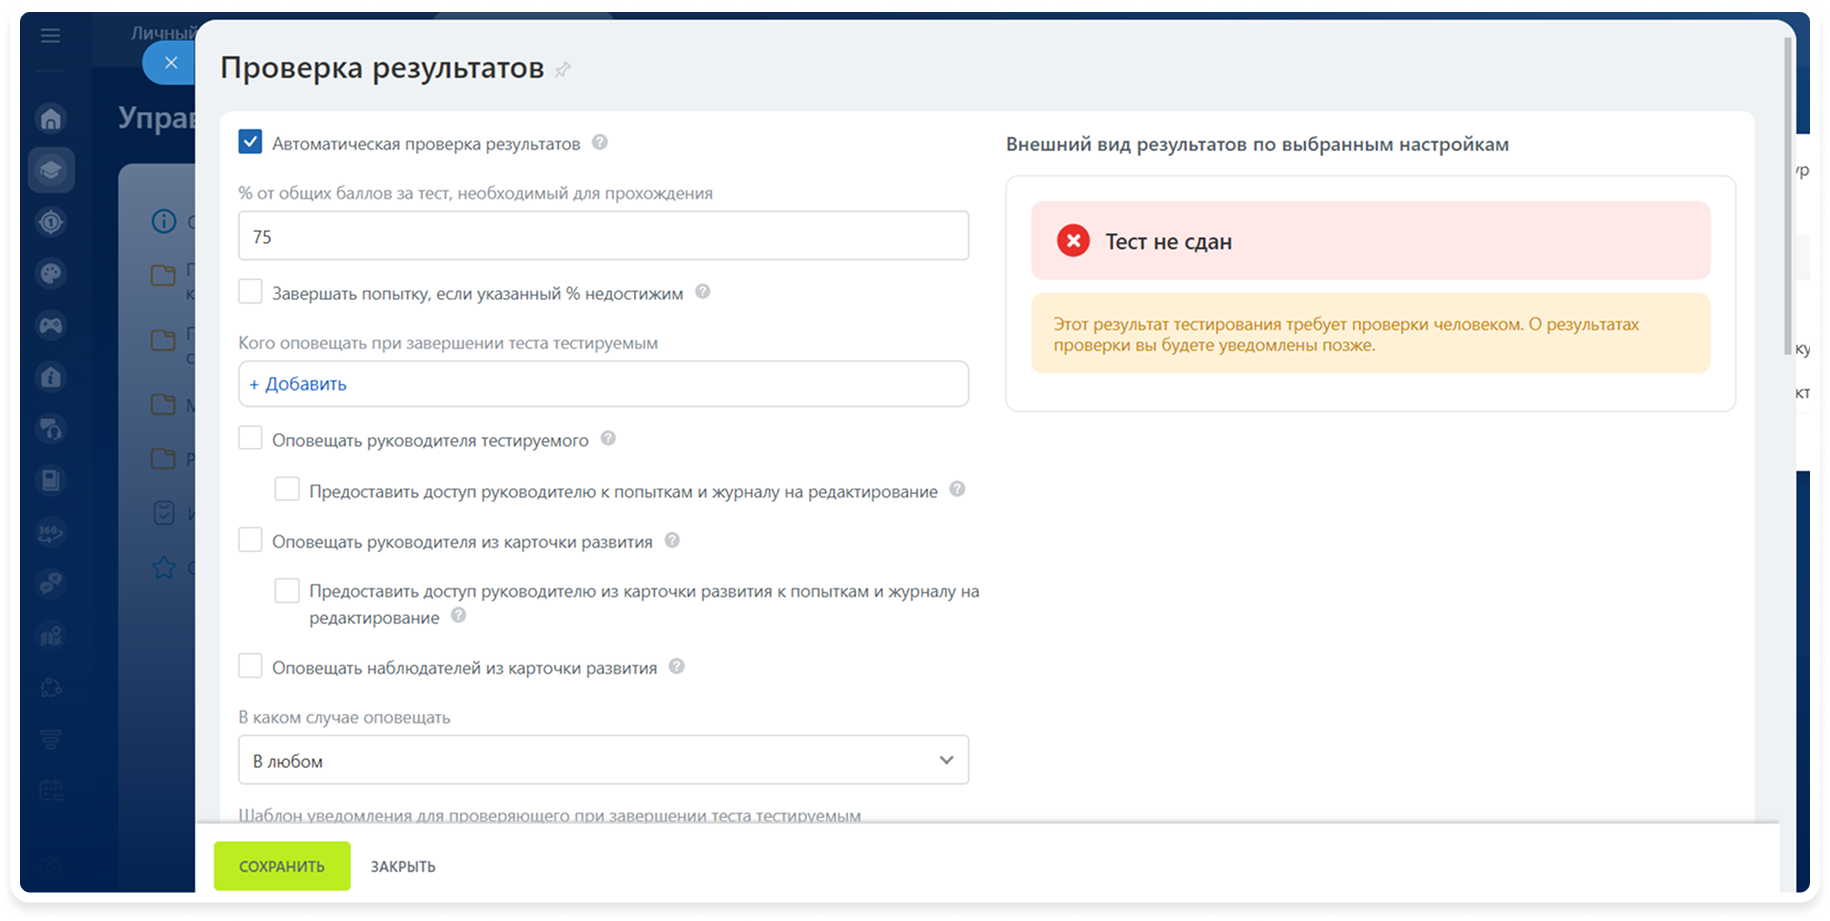Open the target icon section in sidebar

point(51,222)
